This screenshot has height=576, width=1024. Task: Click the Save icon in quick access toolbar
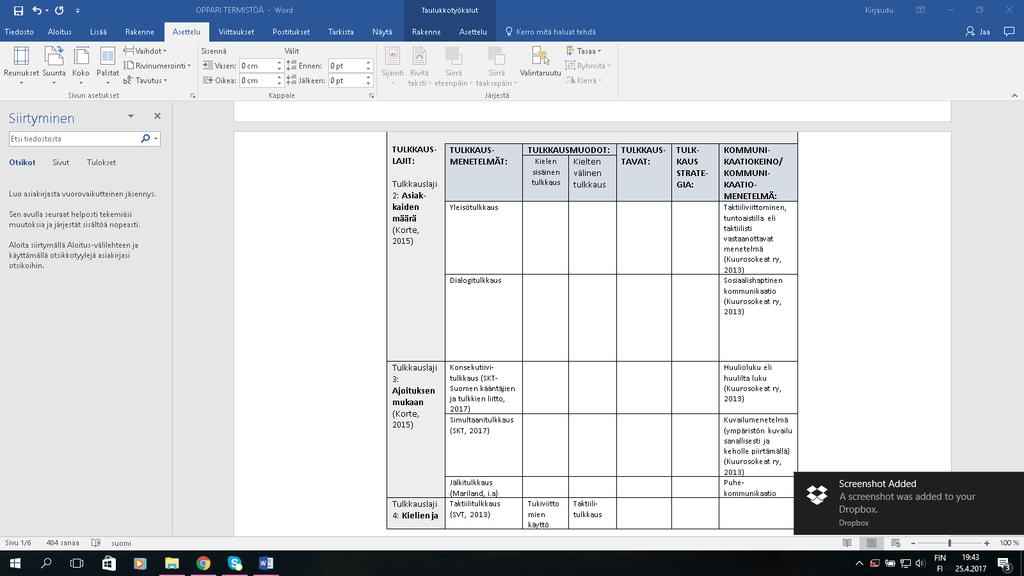point(18,10)
